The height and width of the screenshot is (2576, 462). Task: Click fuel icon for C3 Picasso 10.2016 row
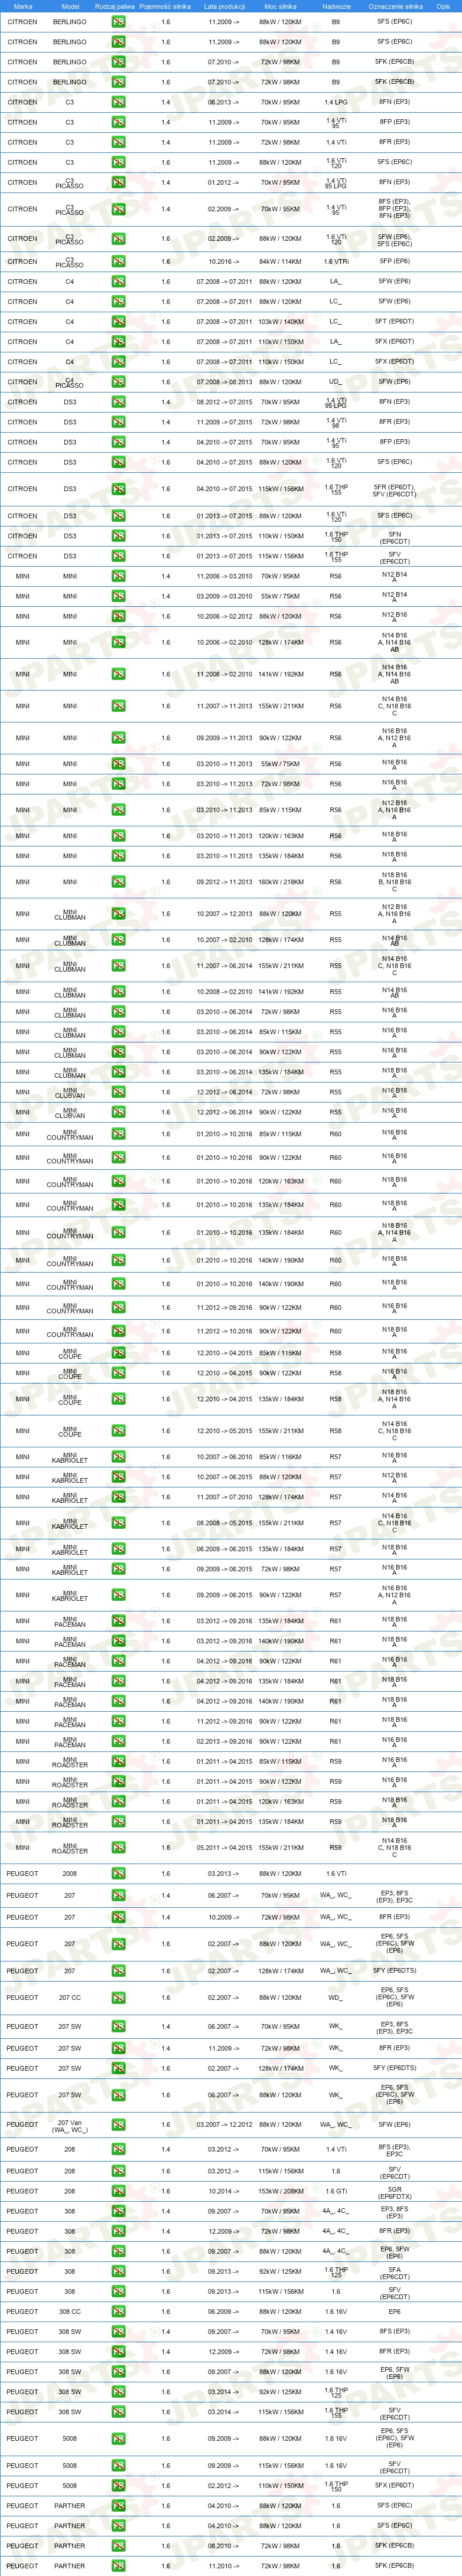[x=118, y=262]
